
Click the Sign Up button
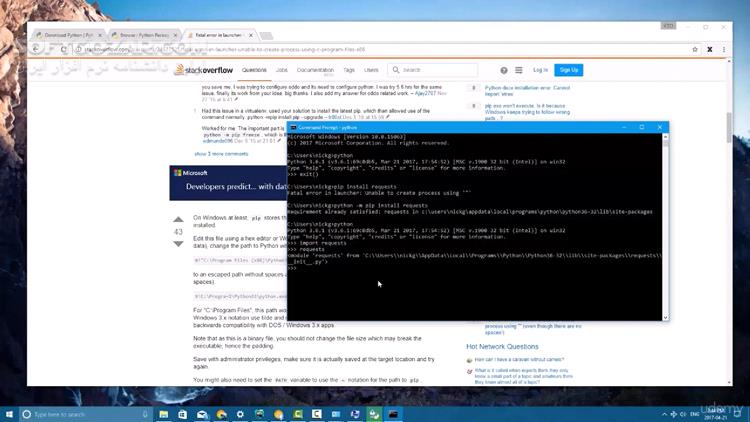point(569,70)
